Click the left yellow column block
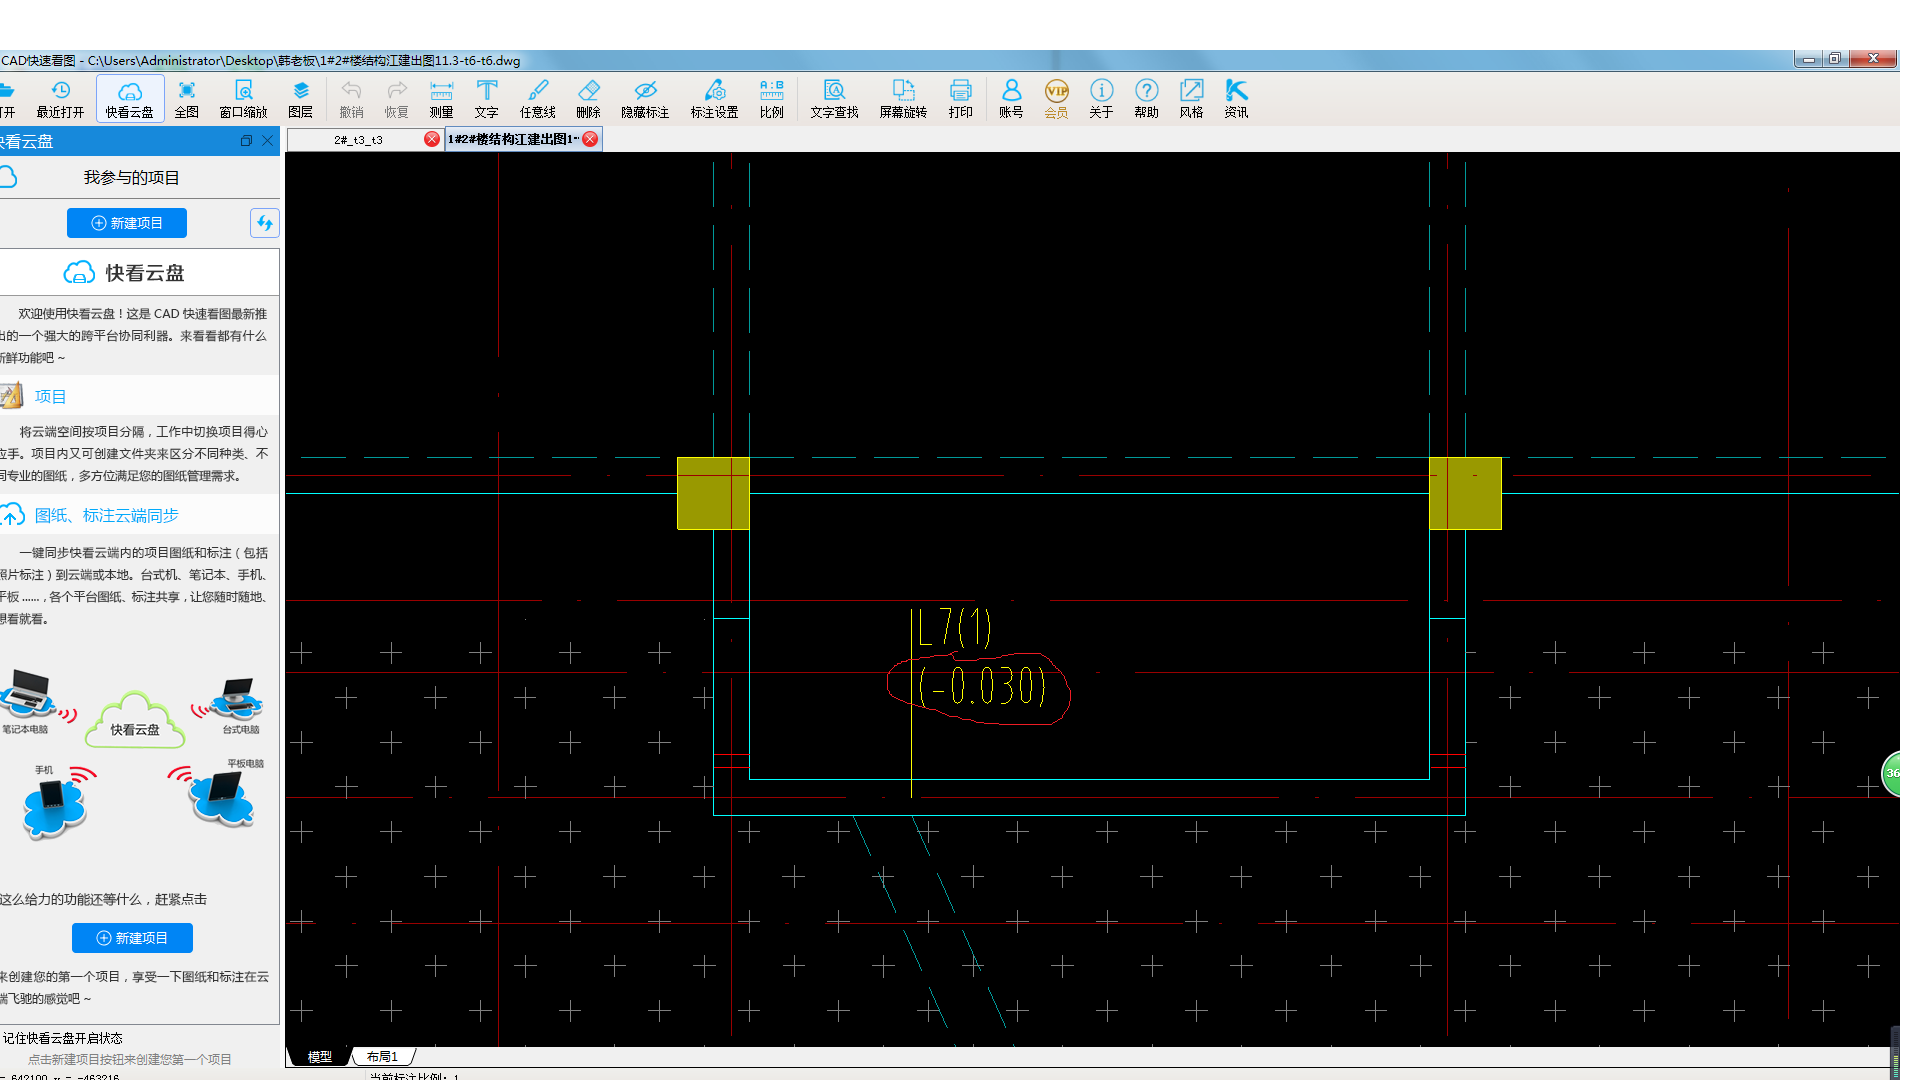This screenshot has height=1080, width=1920. pos(713,493)
